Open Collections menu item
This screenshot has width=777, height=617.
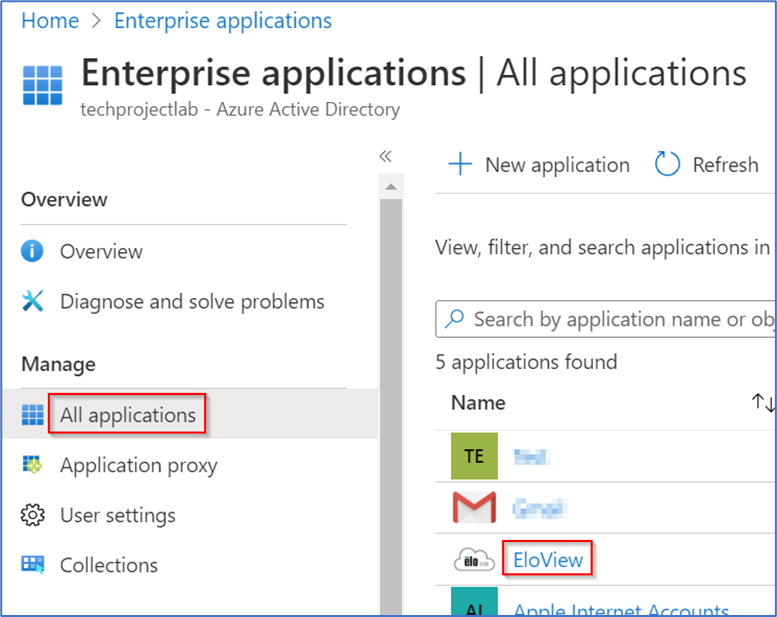[109, 565]
